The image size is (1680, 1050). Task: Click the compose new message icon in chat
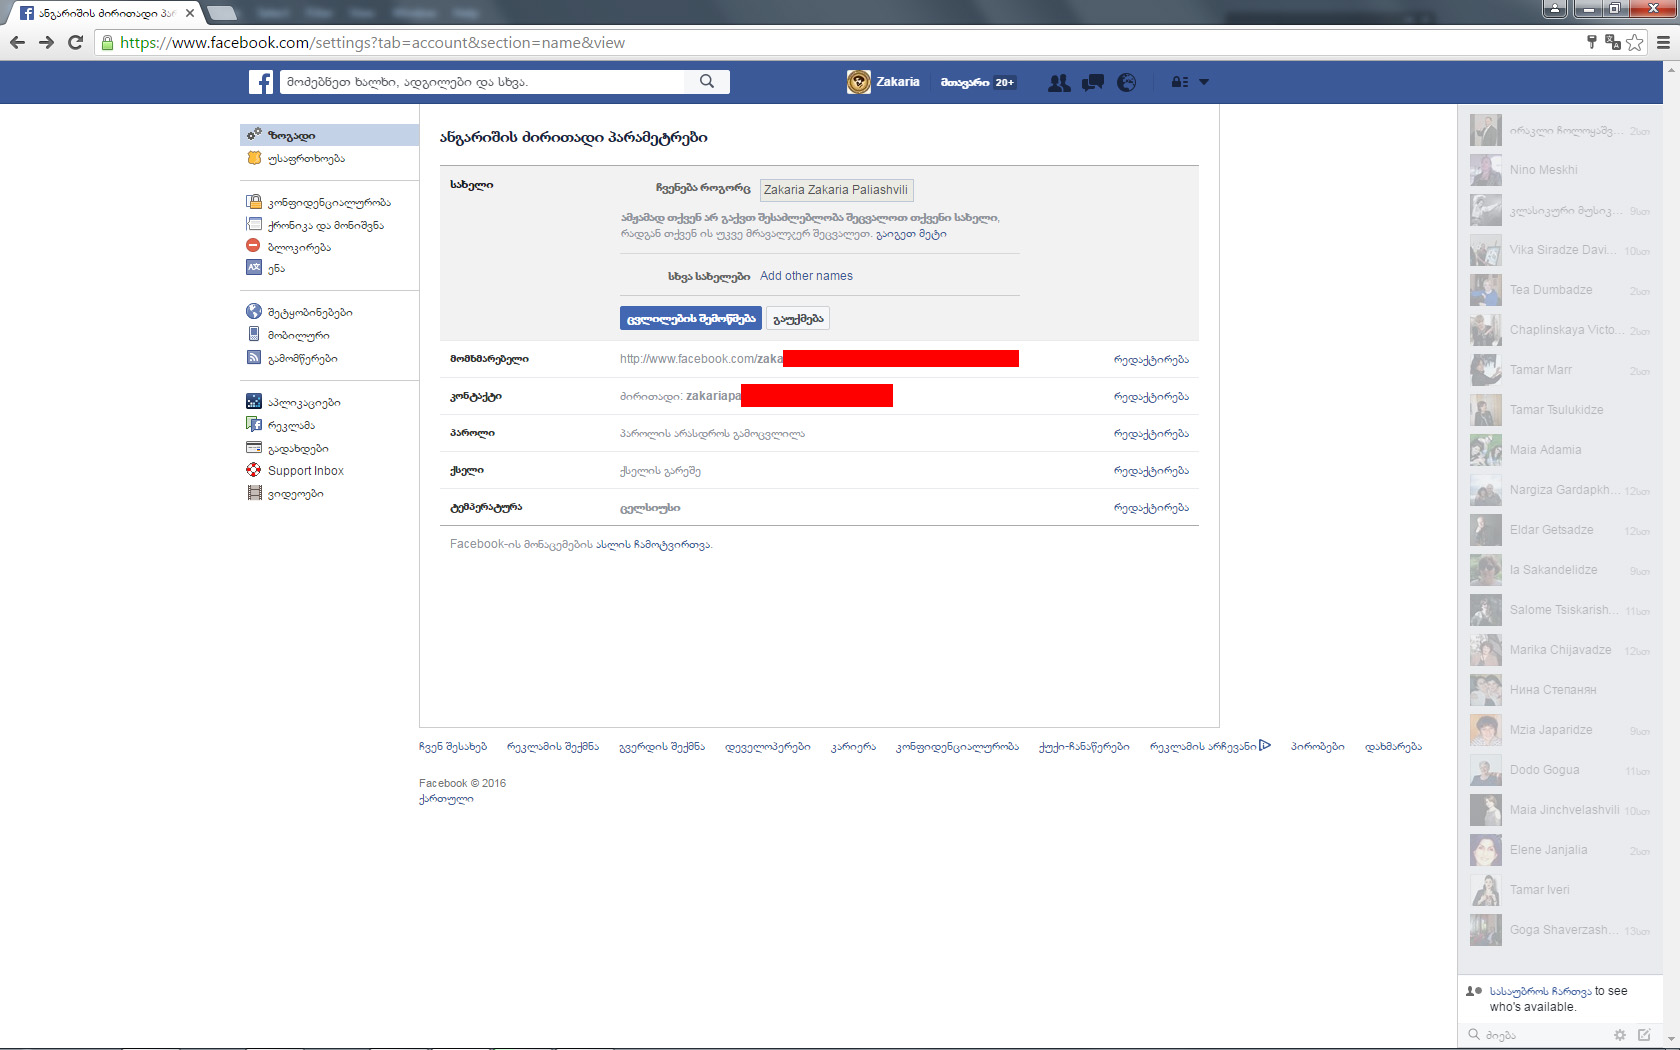(x=1644, y=1035)
